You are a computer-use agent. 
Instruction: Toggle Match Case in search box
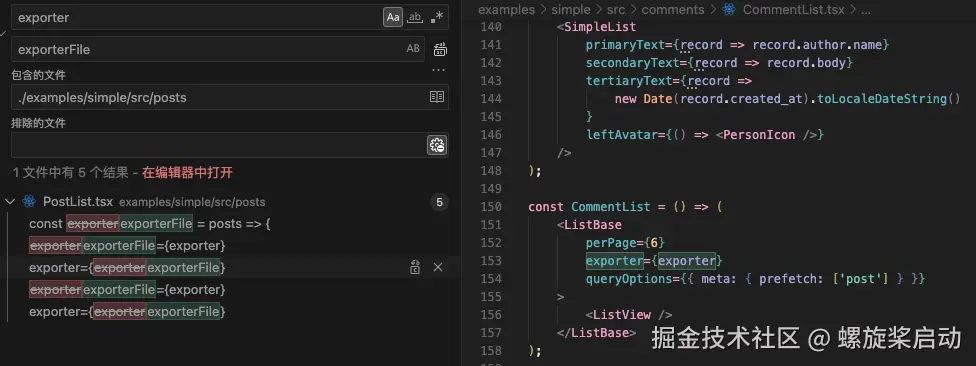click(393, 17)
